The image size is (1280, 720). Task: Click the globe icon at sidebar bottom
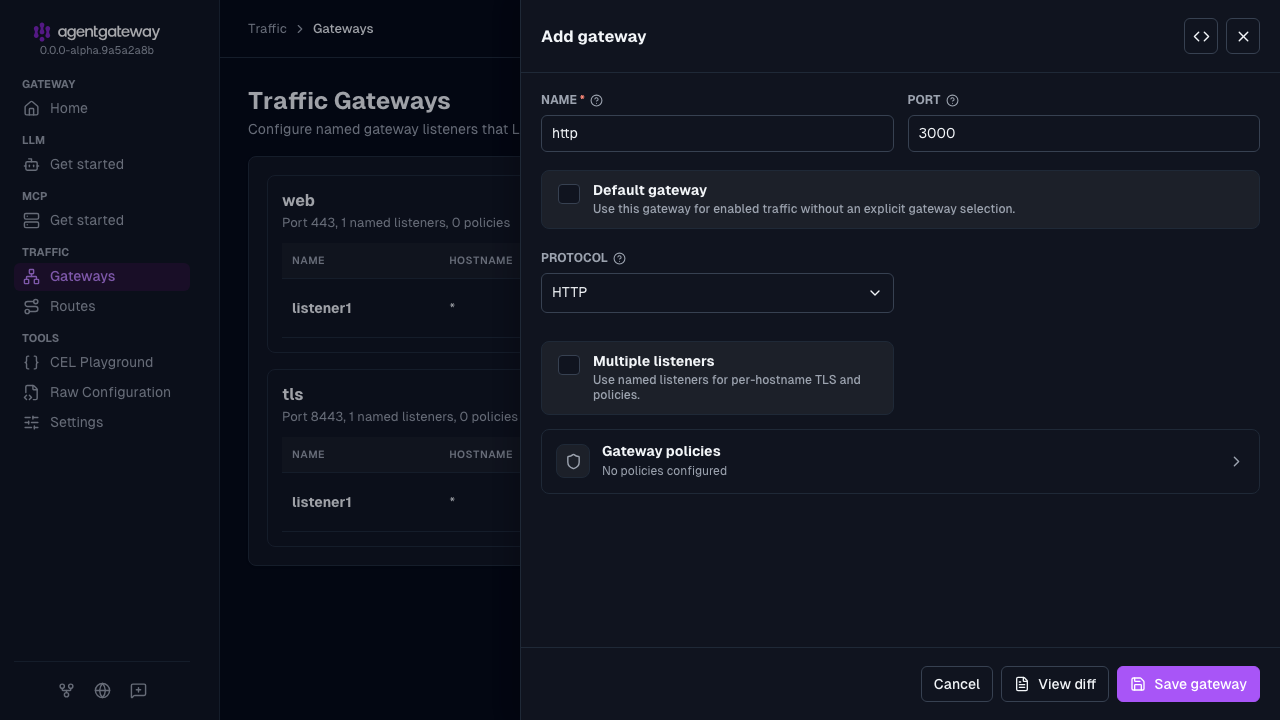tap(102, 690)
